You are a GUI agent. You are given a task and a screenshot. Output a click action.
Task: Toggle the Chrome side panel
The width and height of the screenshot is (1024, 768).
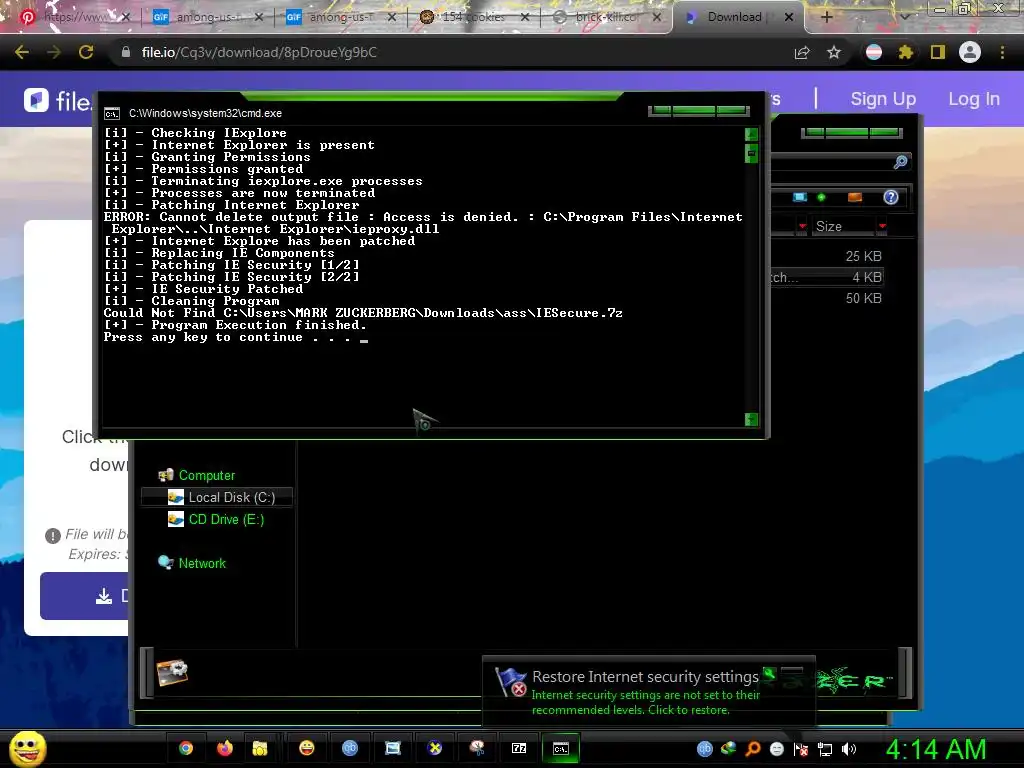click(938, 52)
